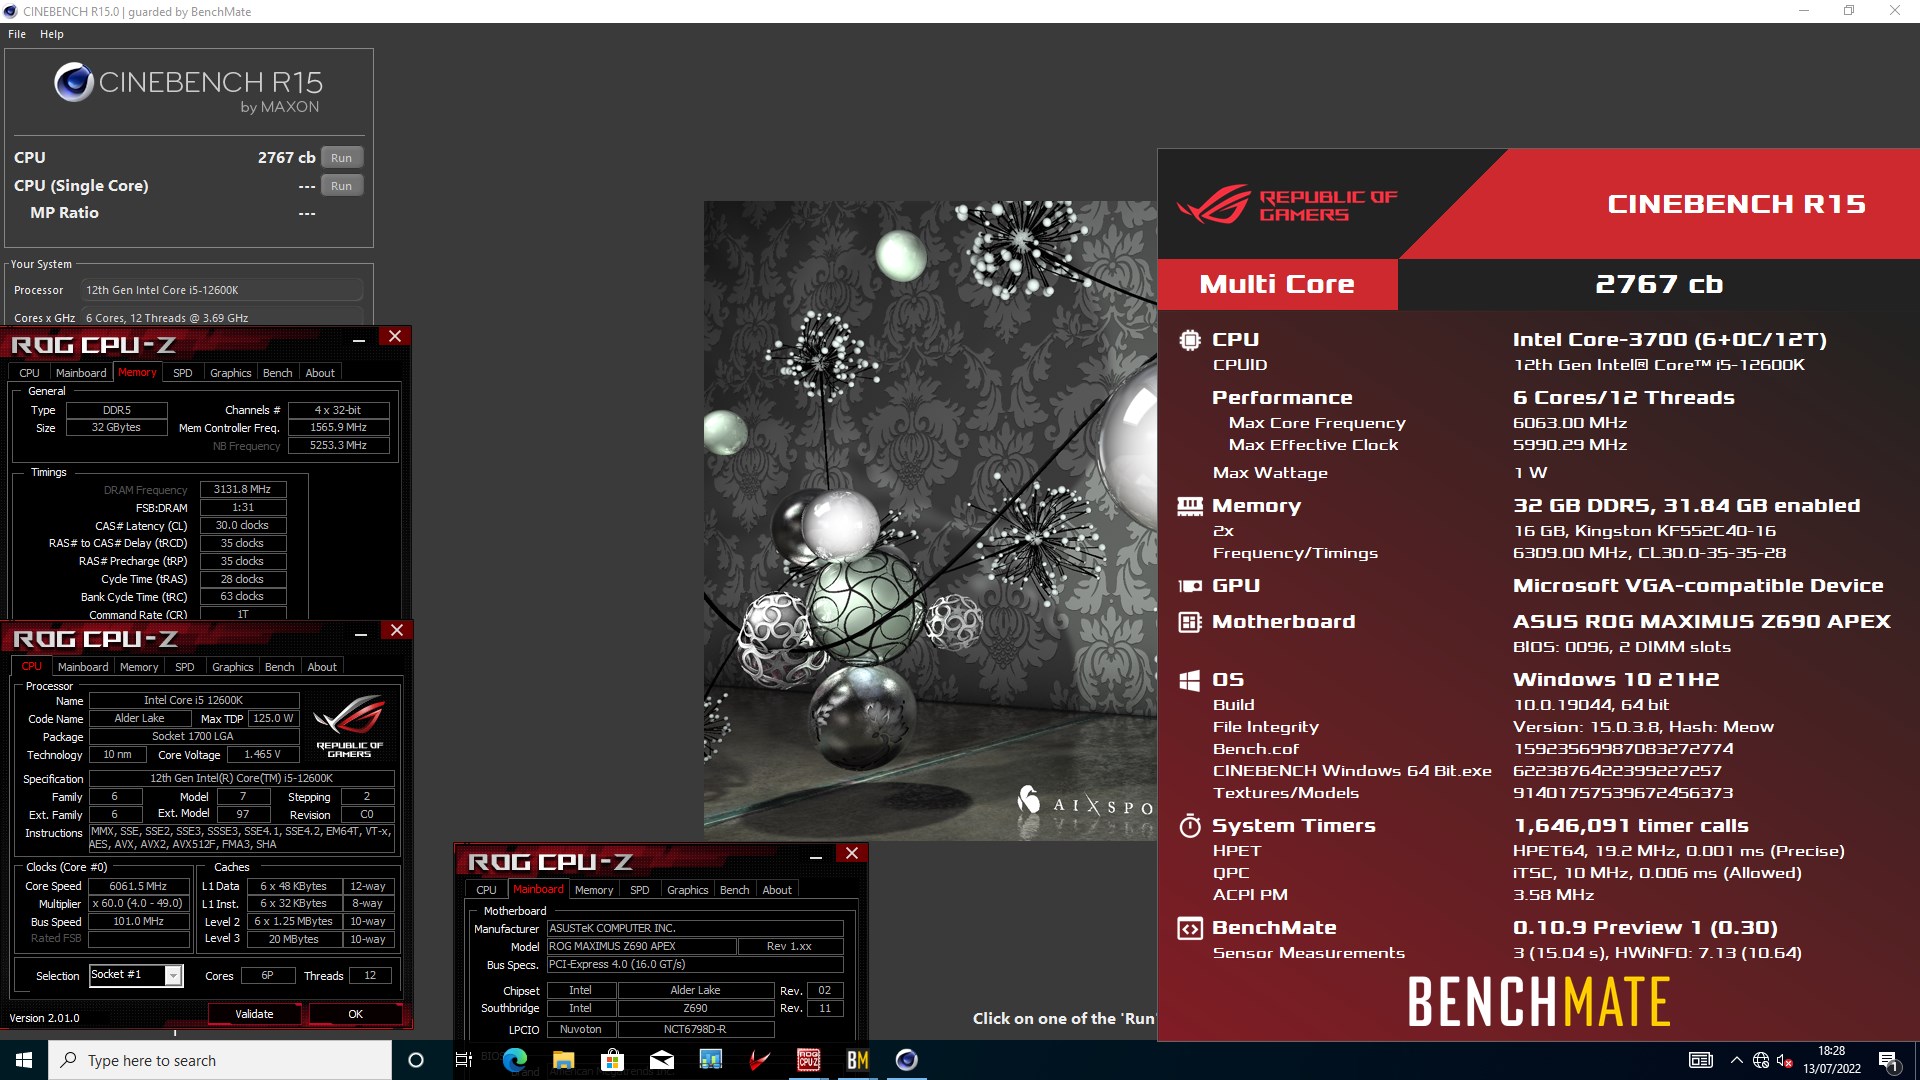Click the Multiplier value x 60.0
The image size is (1920, 1080).
(138, 904)
